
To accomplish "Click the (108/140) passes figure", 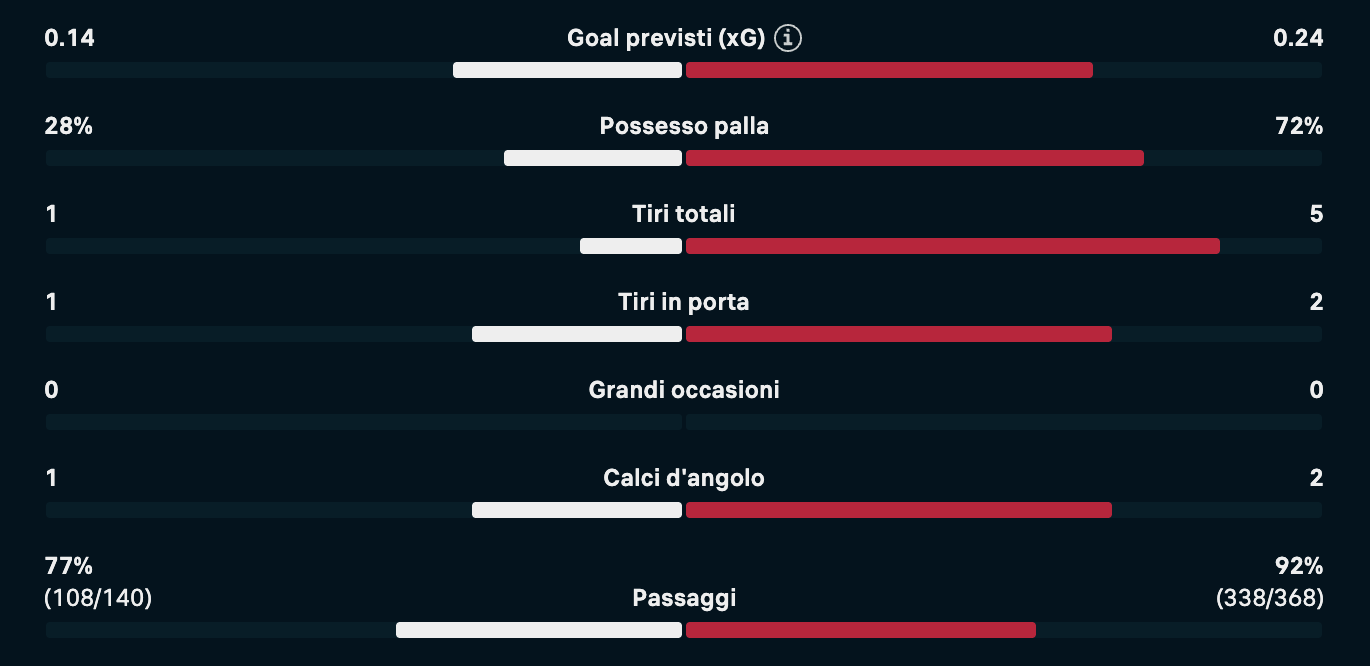I will pos(98,599).
